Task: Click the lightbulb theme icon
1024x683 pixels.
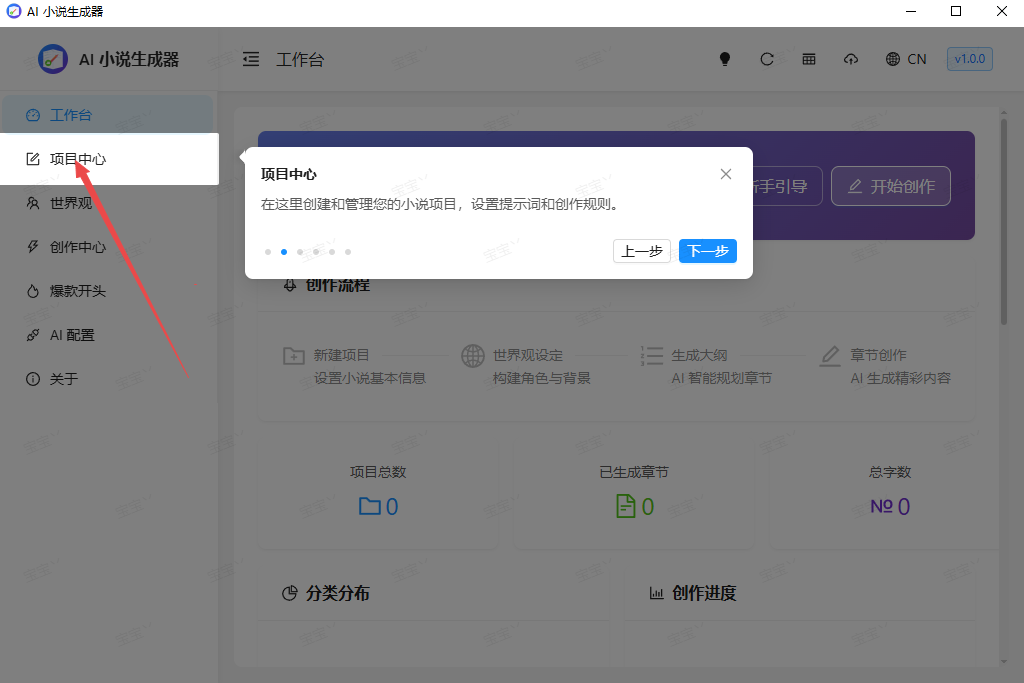Action: [x=725, y=59]
